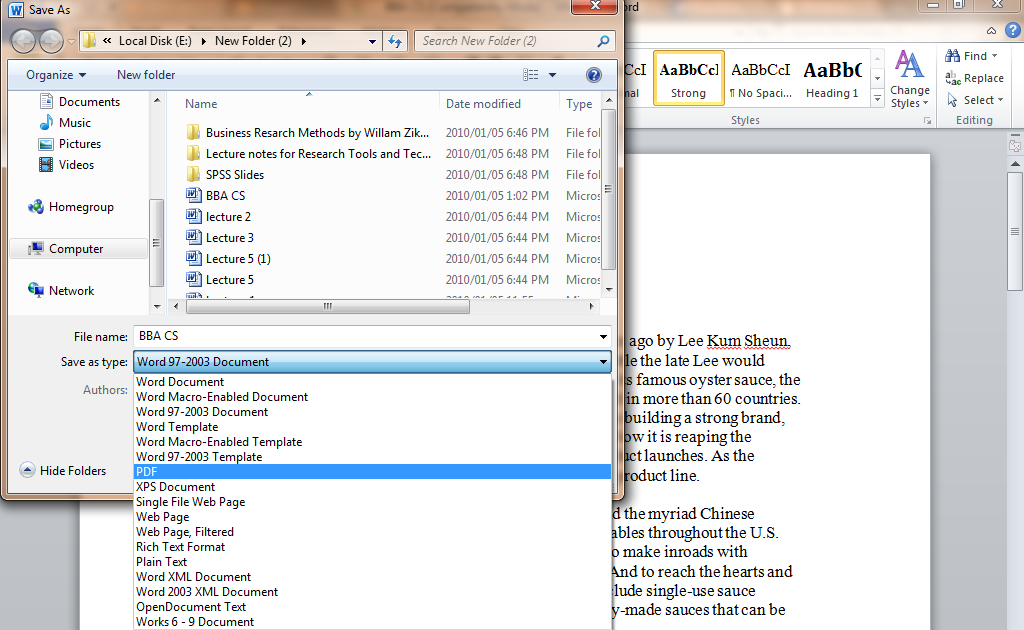
Task: Sort by Type column header
Action: pos(579,104)
